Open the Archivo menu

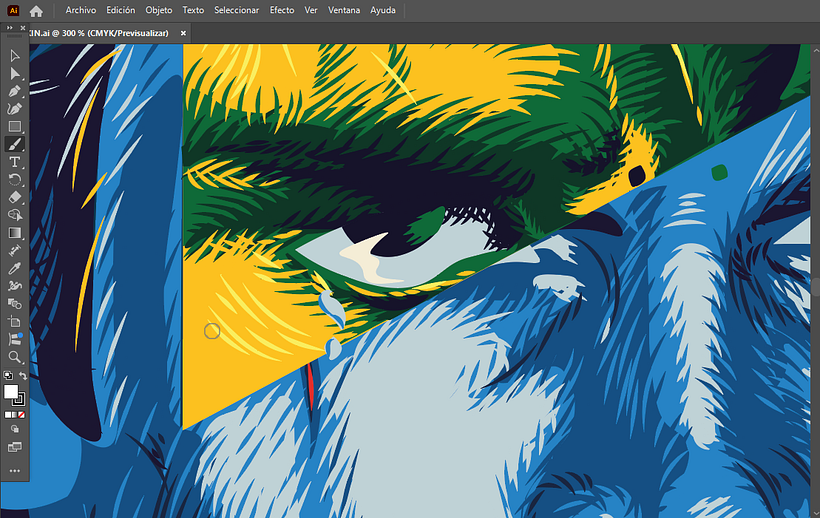(81, 10)
